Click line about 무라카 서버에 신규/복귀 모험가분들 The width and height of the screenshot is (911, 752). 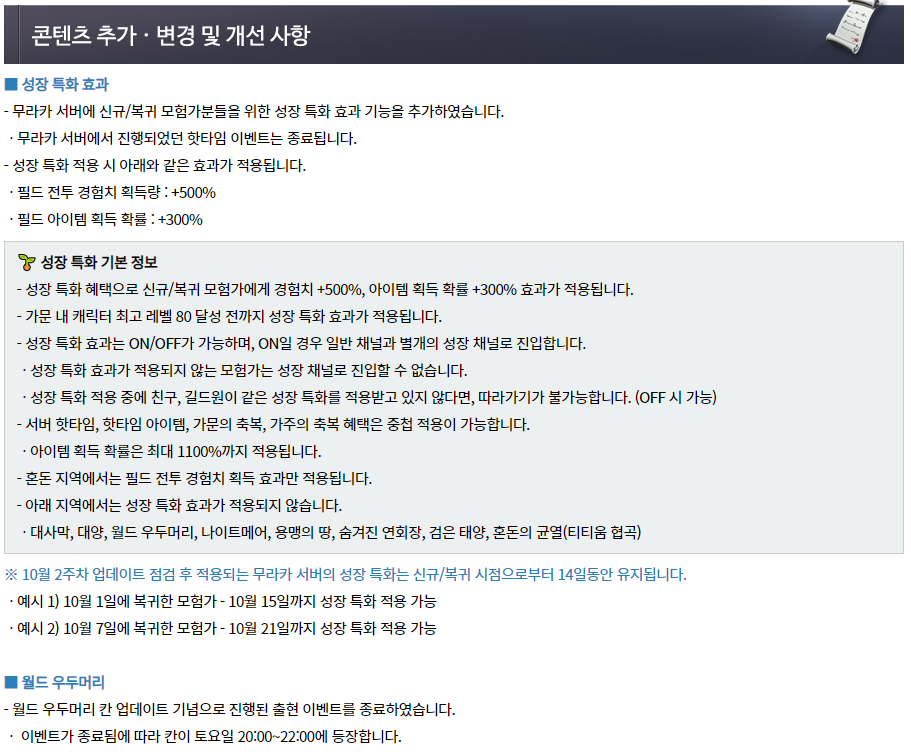pyautogui.click(x=254, y=111)
